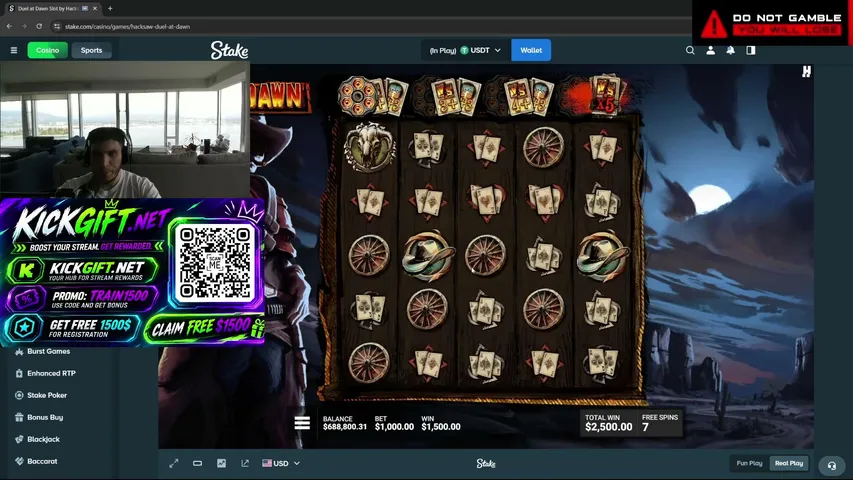Switch to Real Play mode
The image size is (853, 480).
[789, 463]
